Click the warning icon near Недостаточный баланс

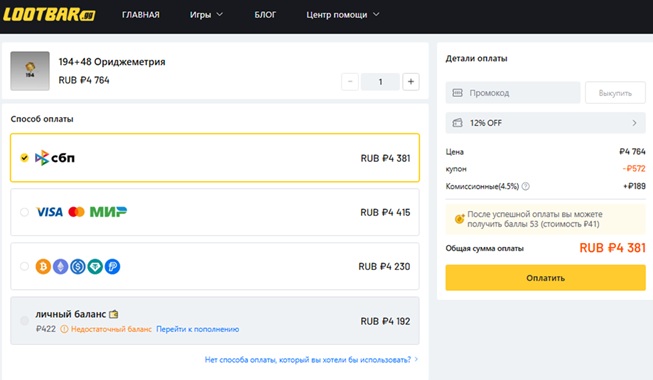[64, 329]
